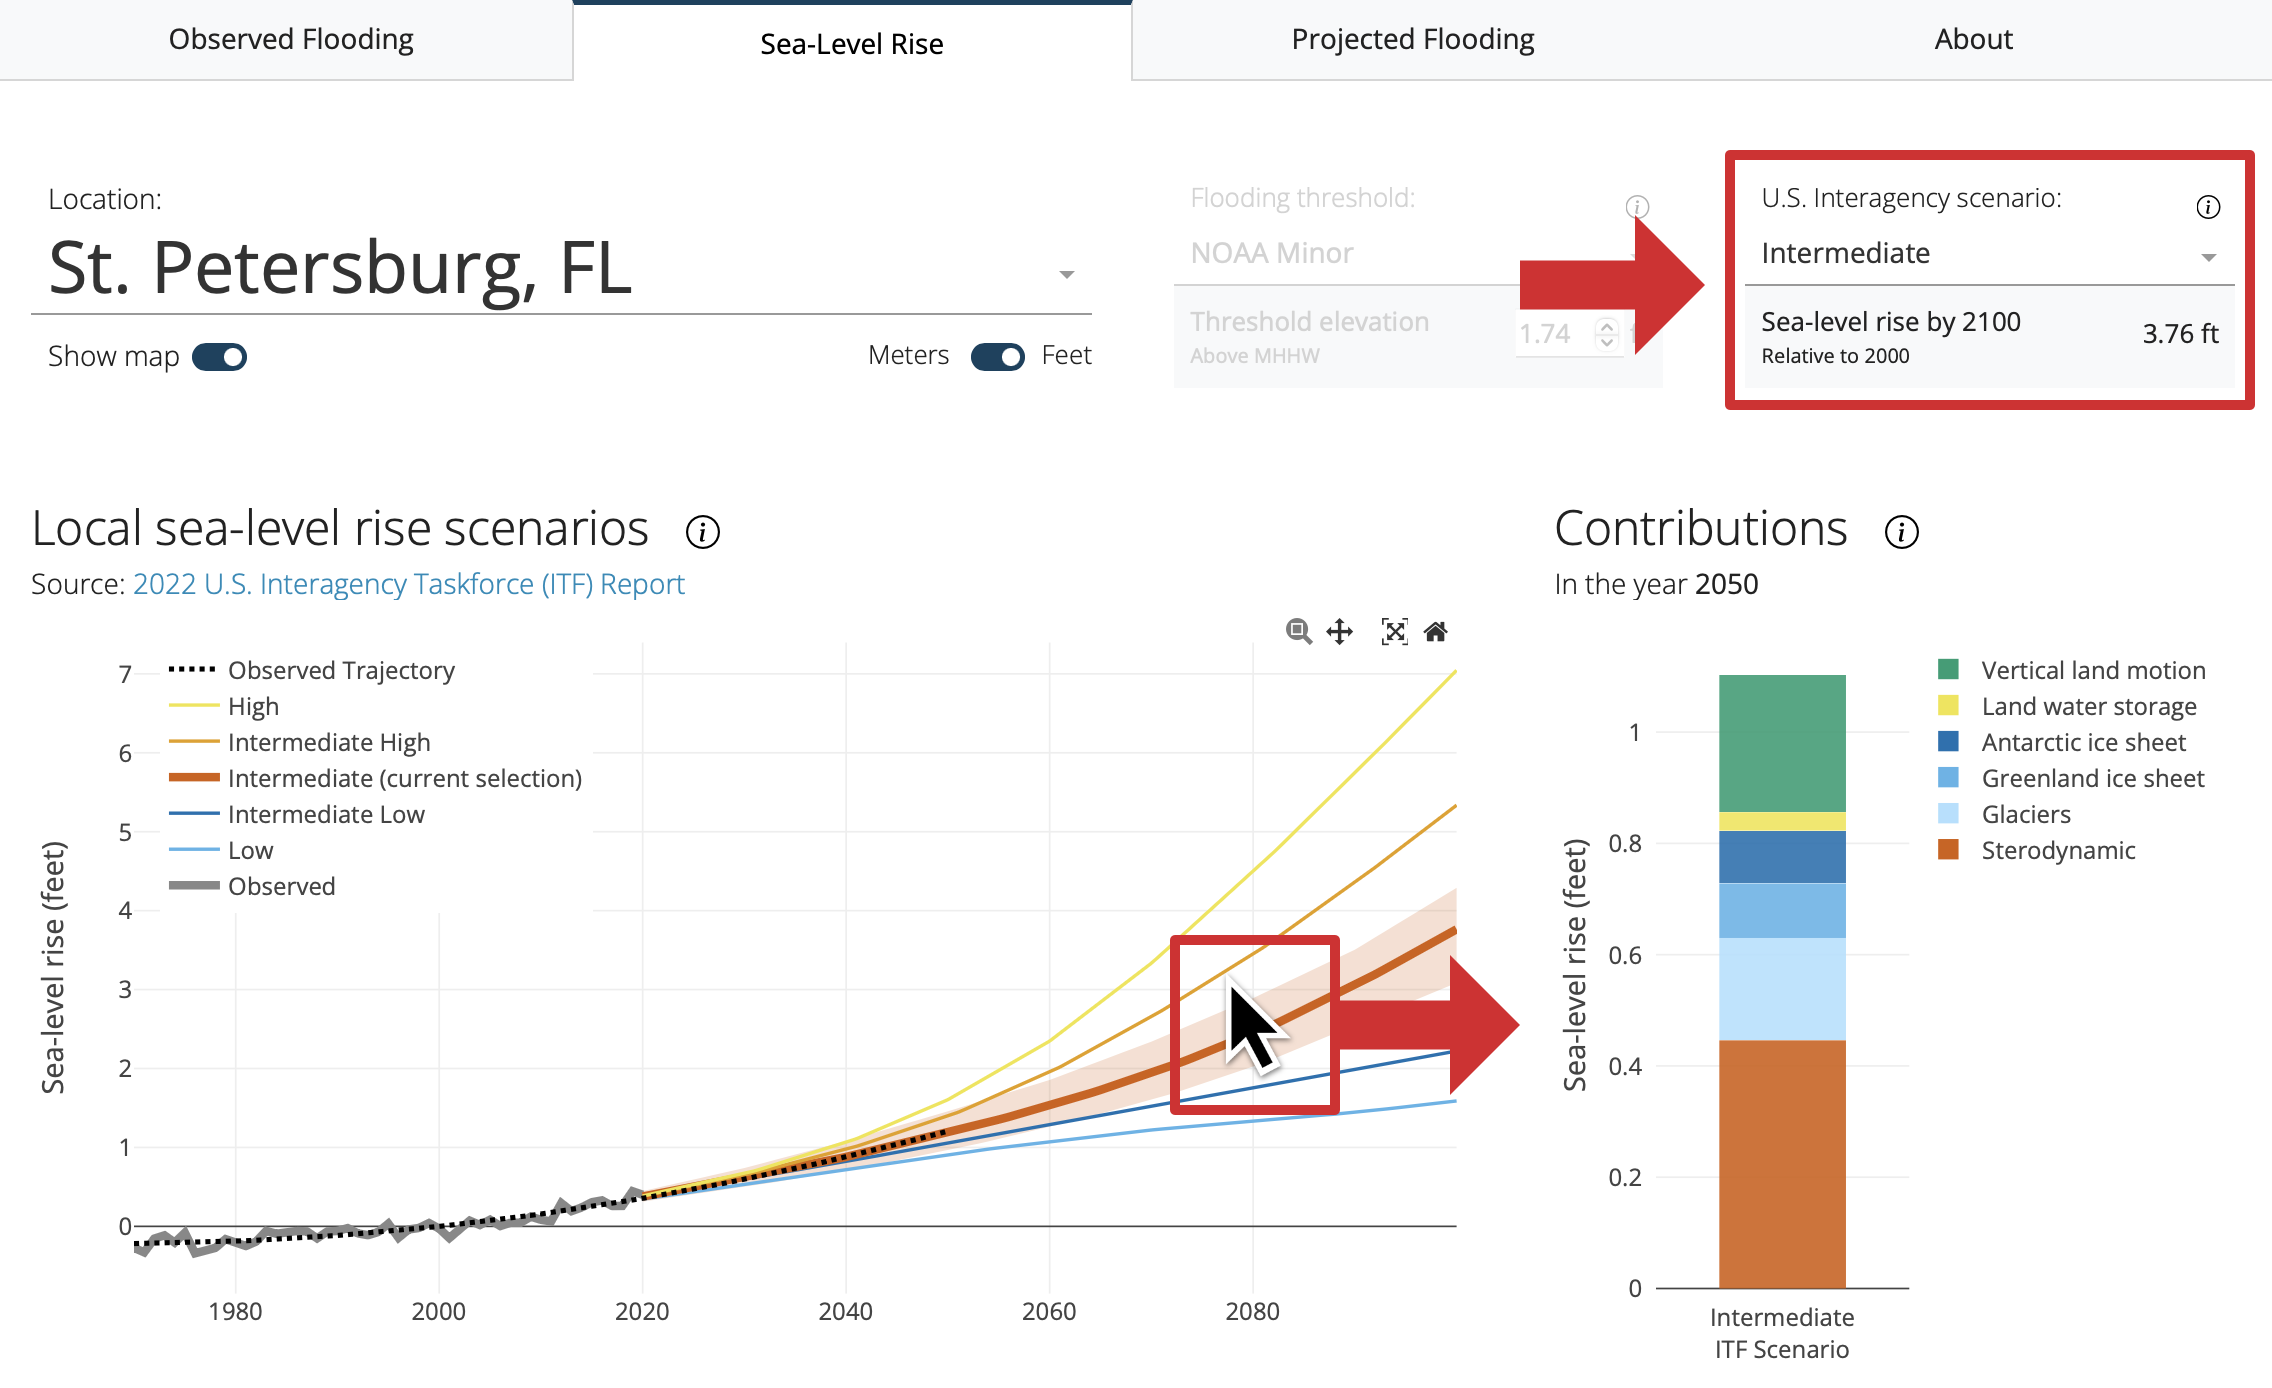Go to the Observed Flooding tab

291,39
